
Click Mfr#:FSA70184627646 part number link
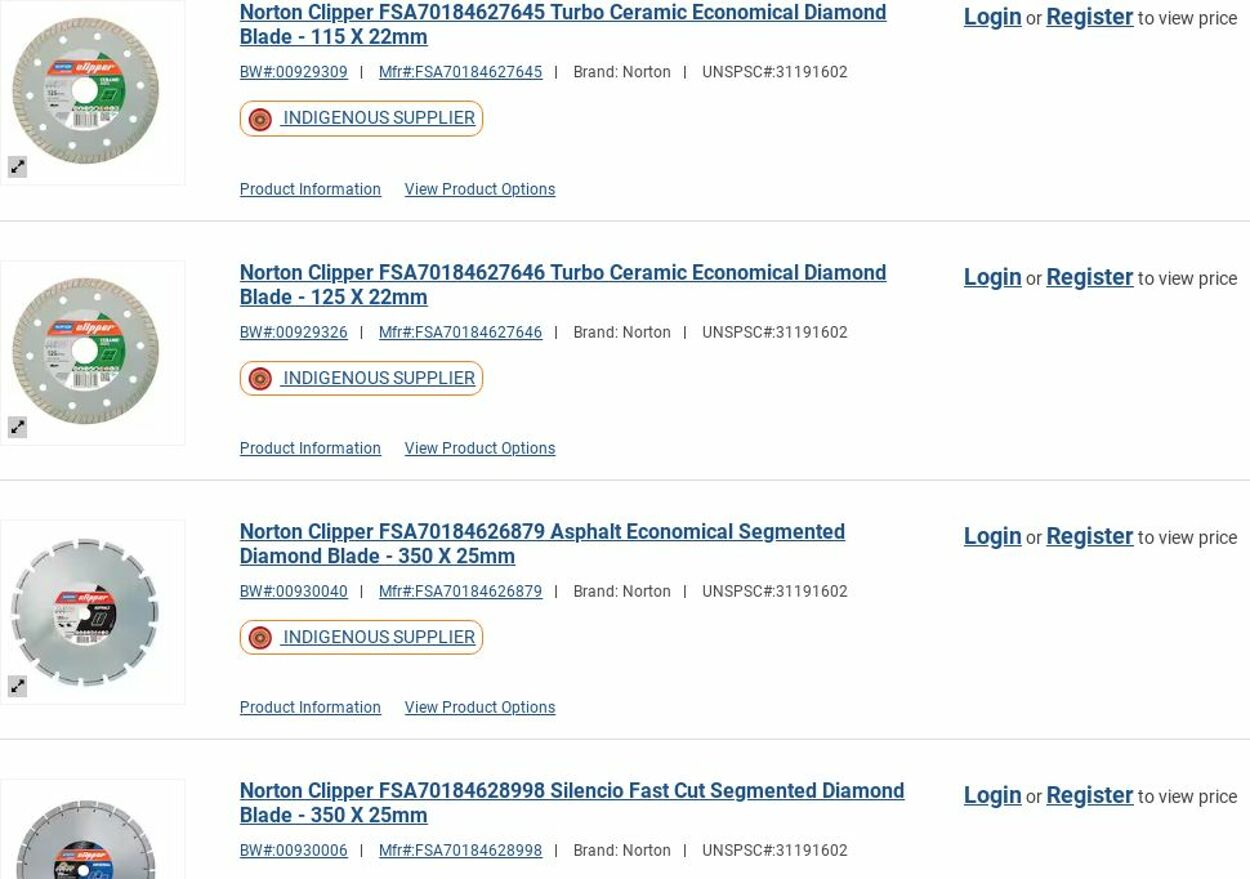coord(460,332)
